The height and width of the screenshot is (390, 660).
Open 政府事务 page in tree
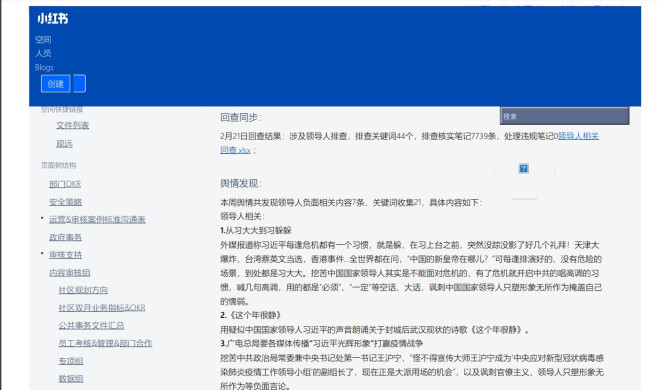(65, 237)
